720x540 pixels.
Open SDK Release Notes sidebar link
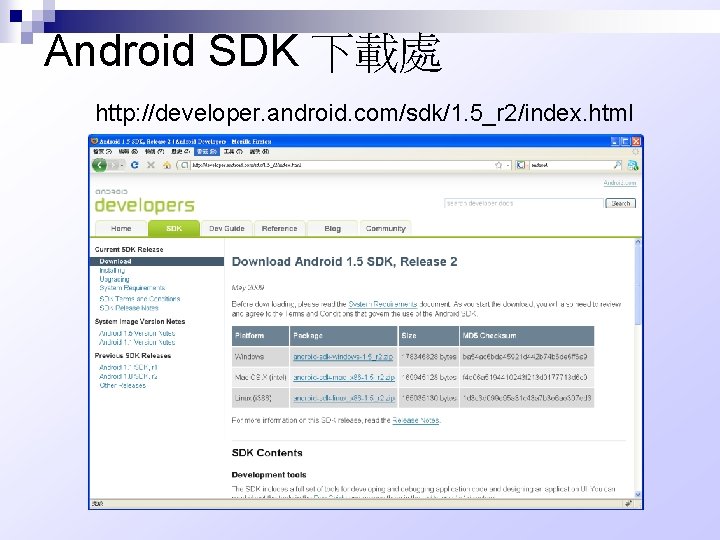129,308
